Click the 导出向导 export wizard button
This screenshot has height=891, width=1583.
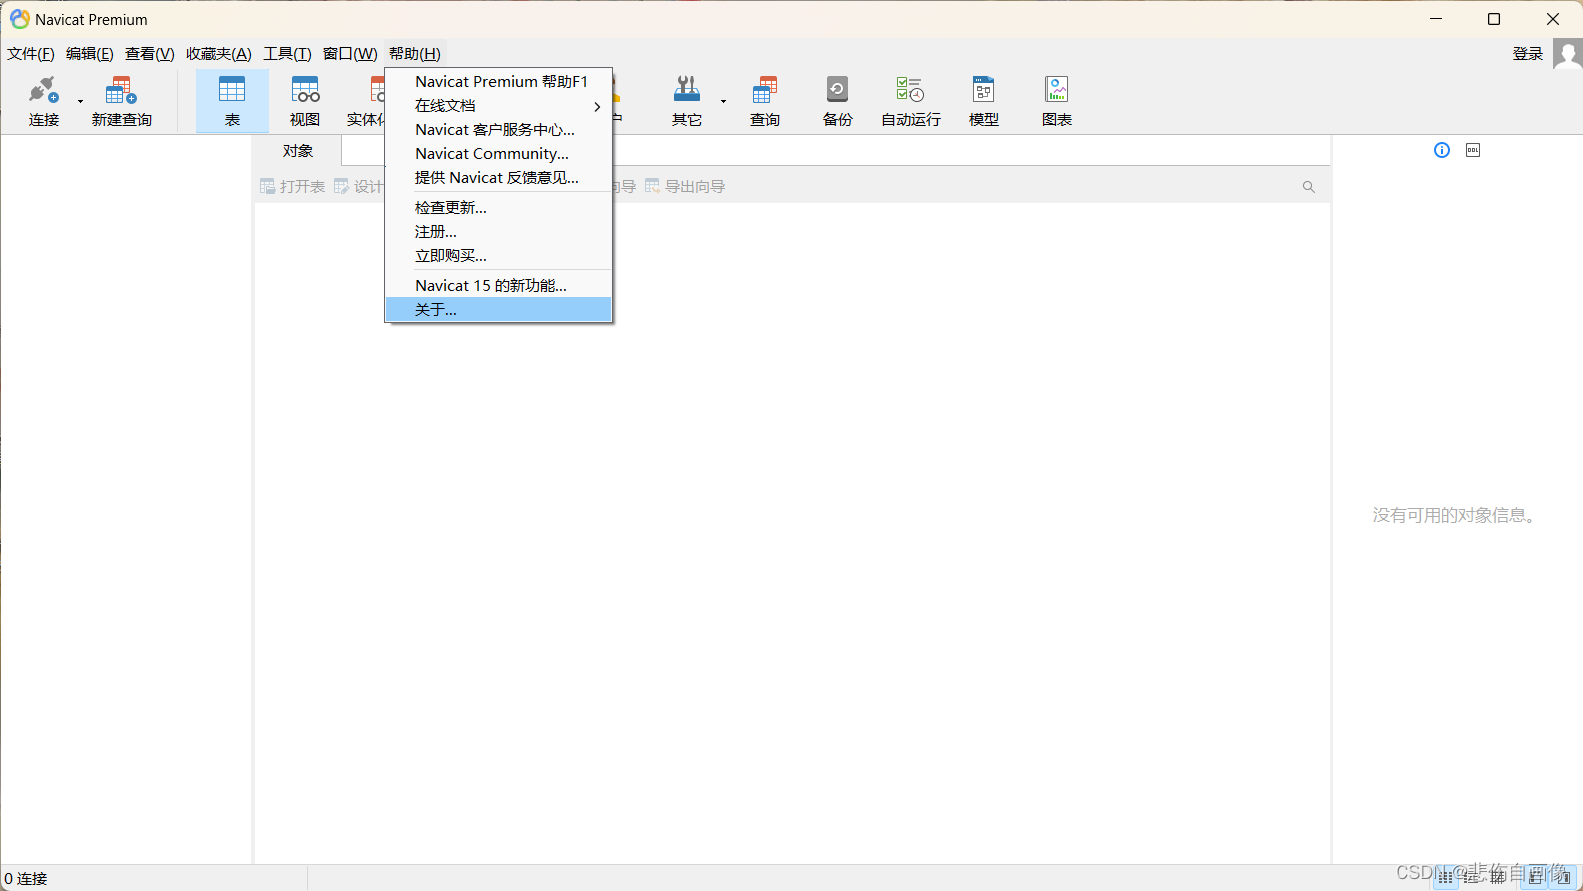[685, 186]
